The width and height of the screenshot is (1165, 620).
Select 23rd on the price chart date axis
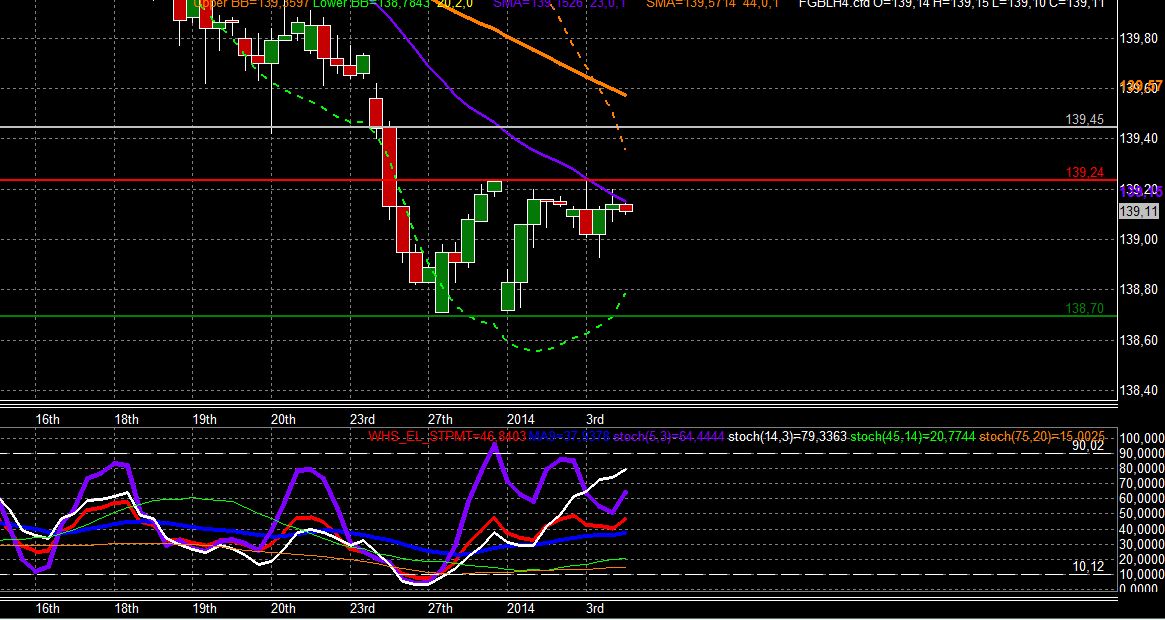(362, 419)
